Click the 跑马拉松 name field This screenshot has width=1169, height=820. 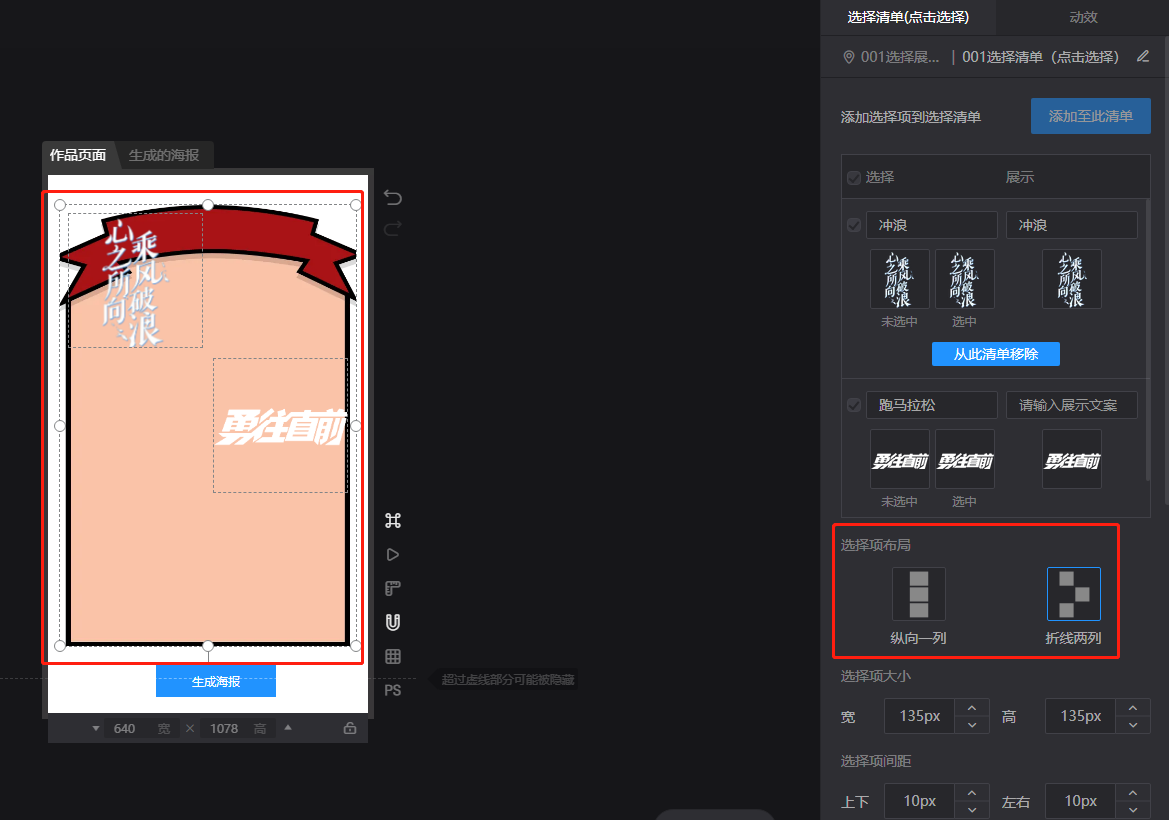(932, 405)
